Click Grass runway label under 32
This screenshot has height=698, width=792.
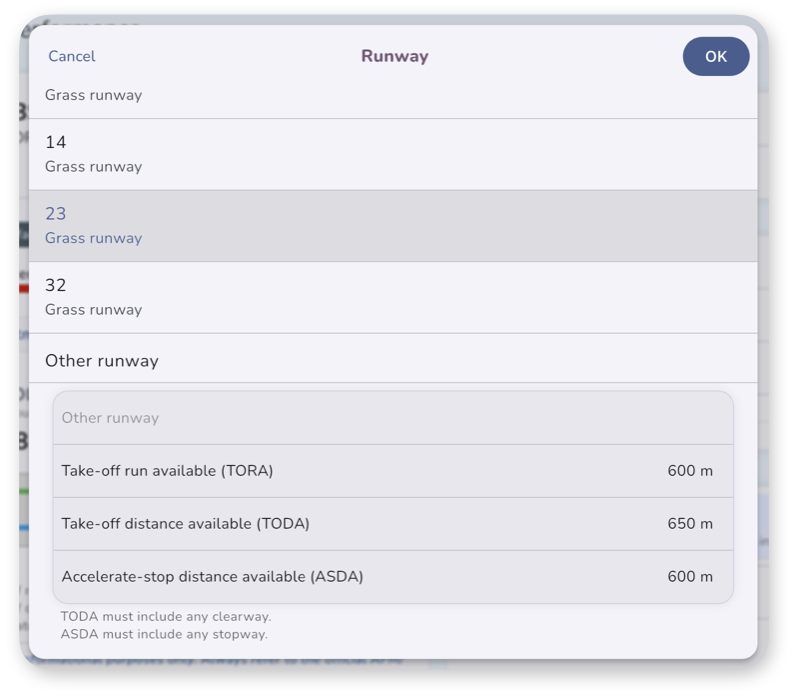point(93,310)
